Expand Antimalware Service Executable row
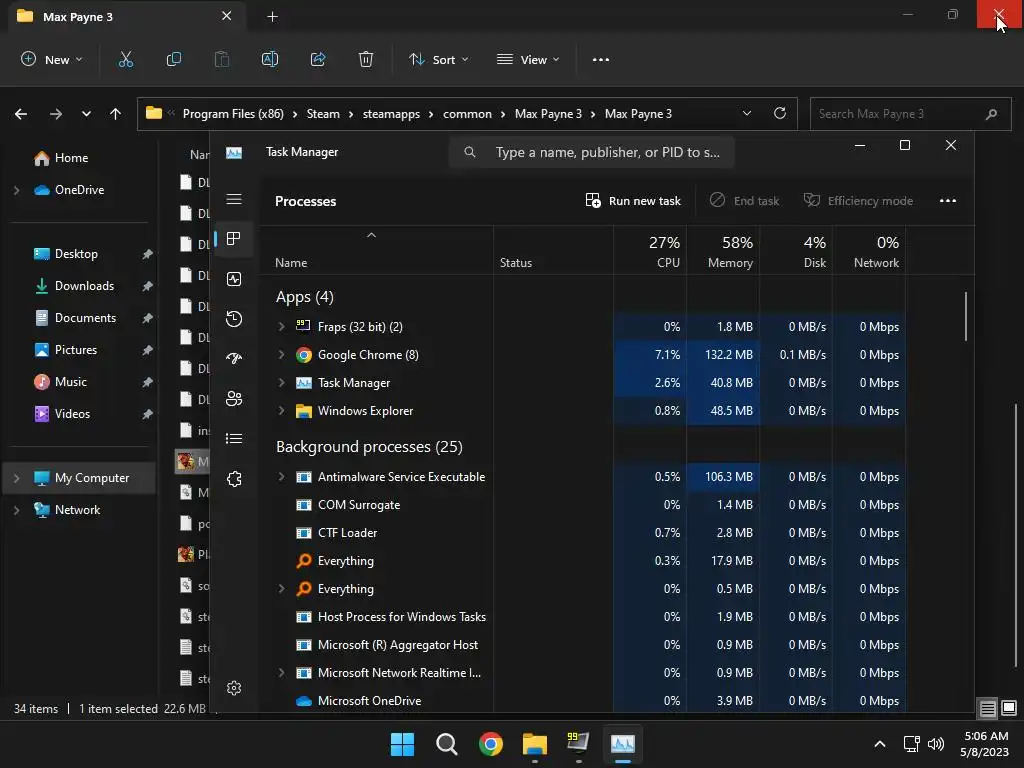This screenshot has height=768, width=1024. pos(281,476)
